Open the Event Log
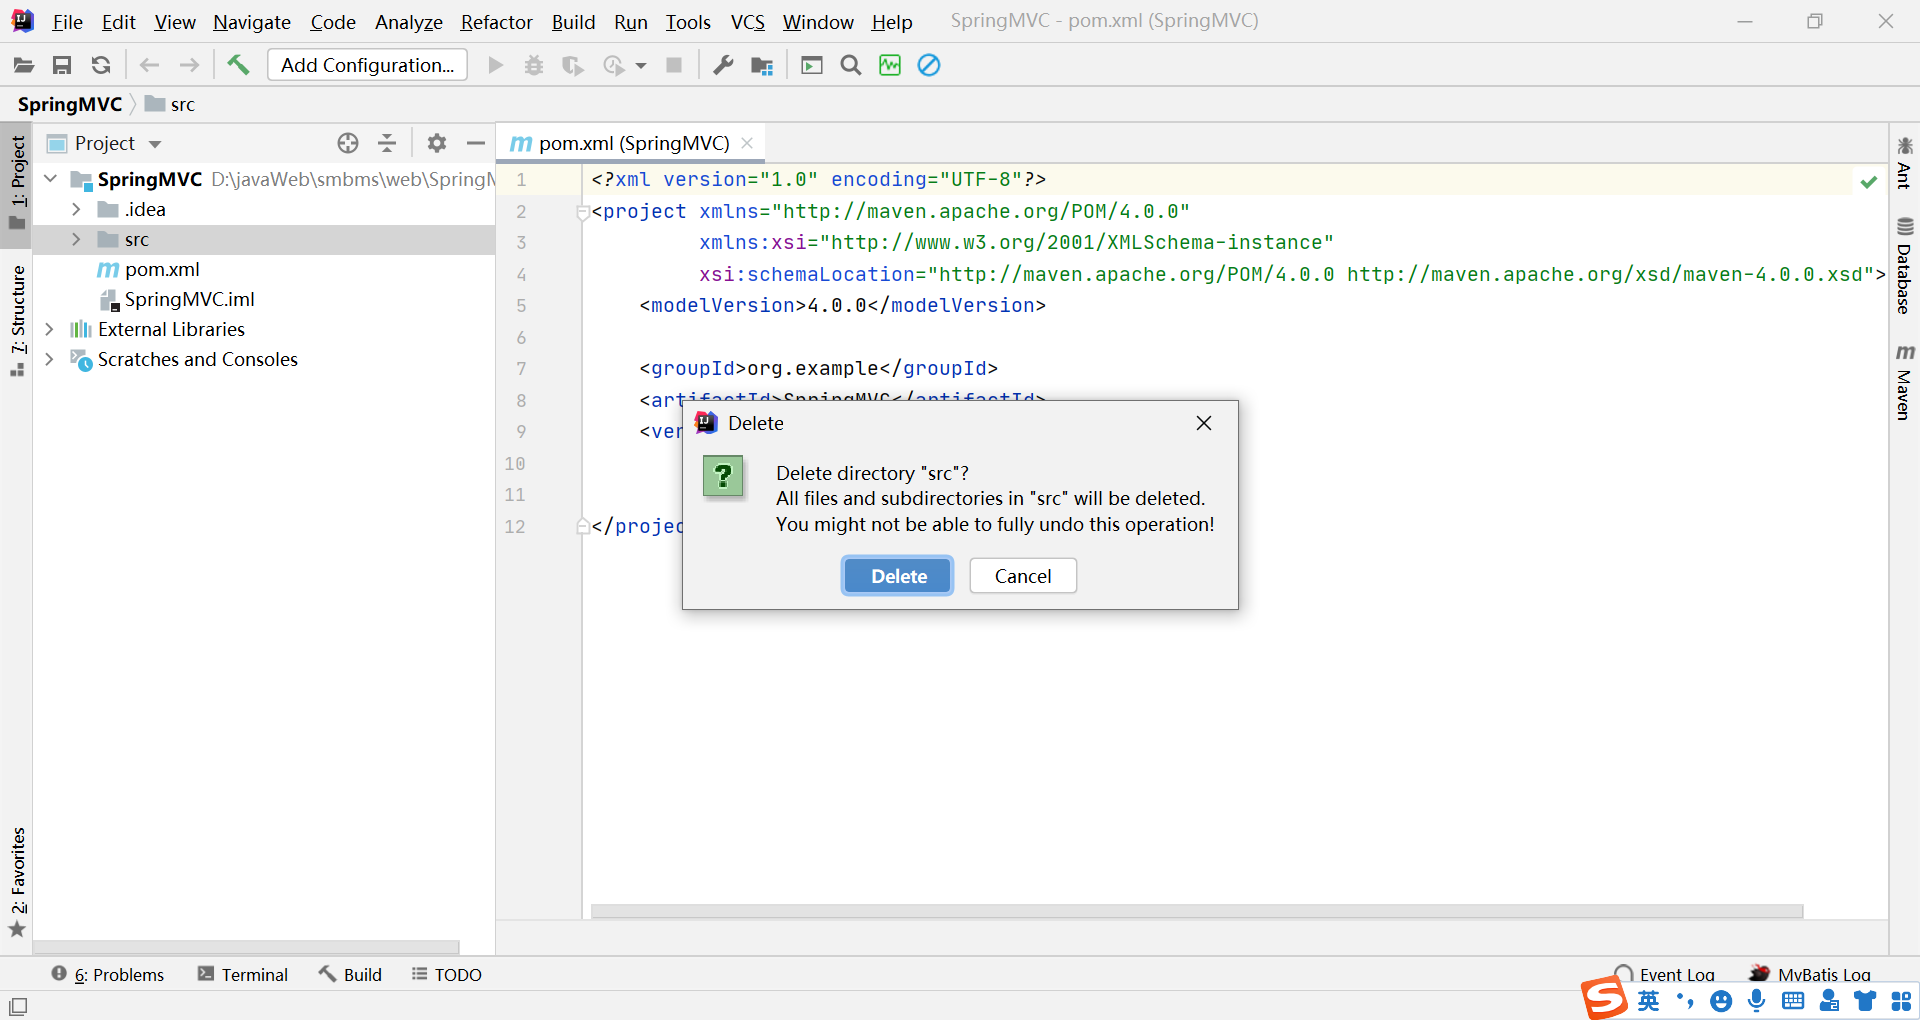Screen dimensions: 1920x1020 [x=1665, y=975]
